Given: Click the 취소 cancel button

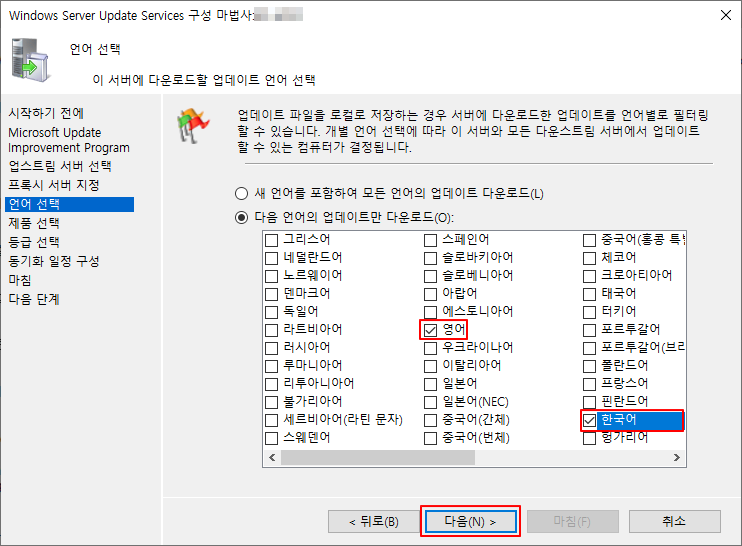Looking at the screenshot, I should [674, 521].
